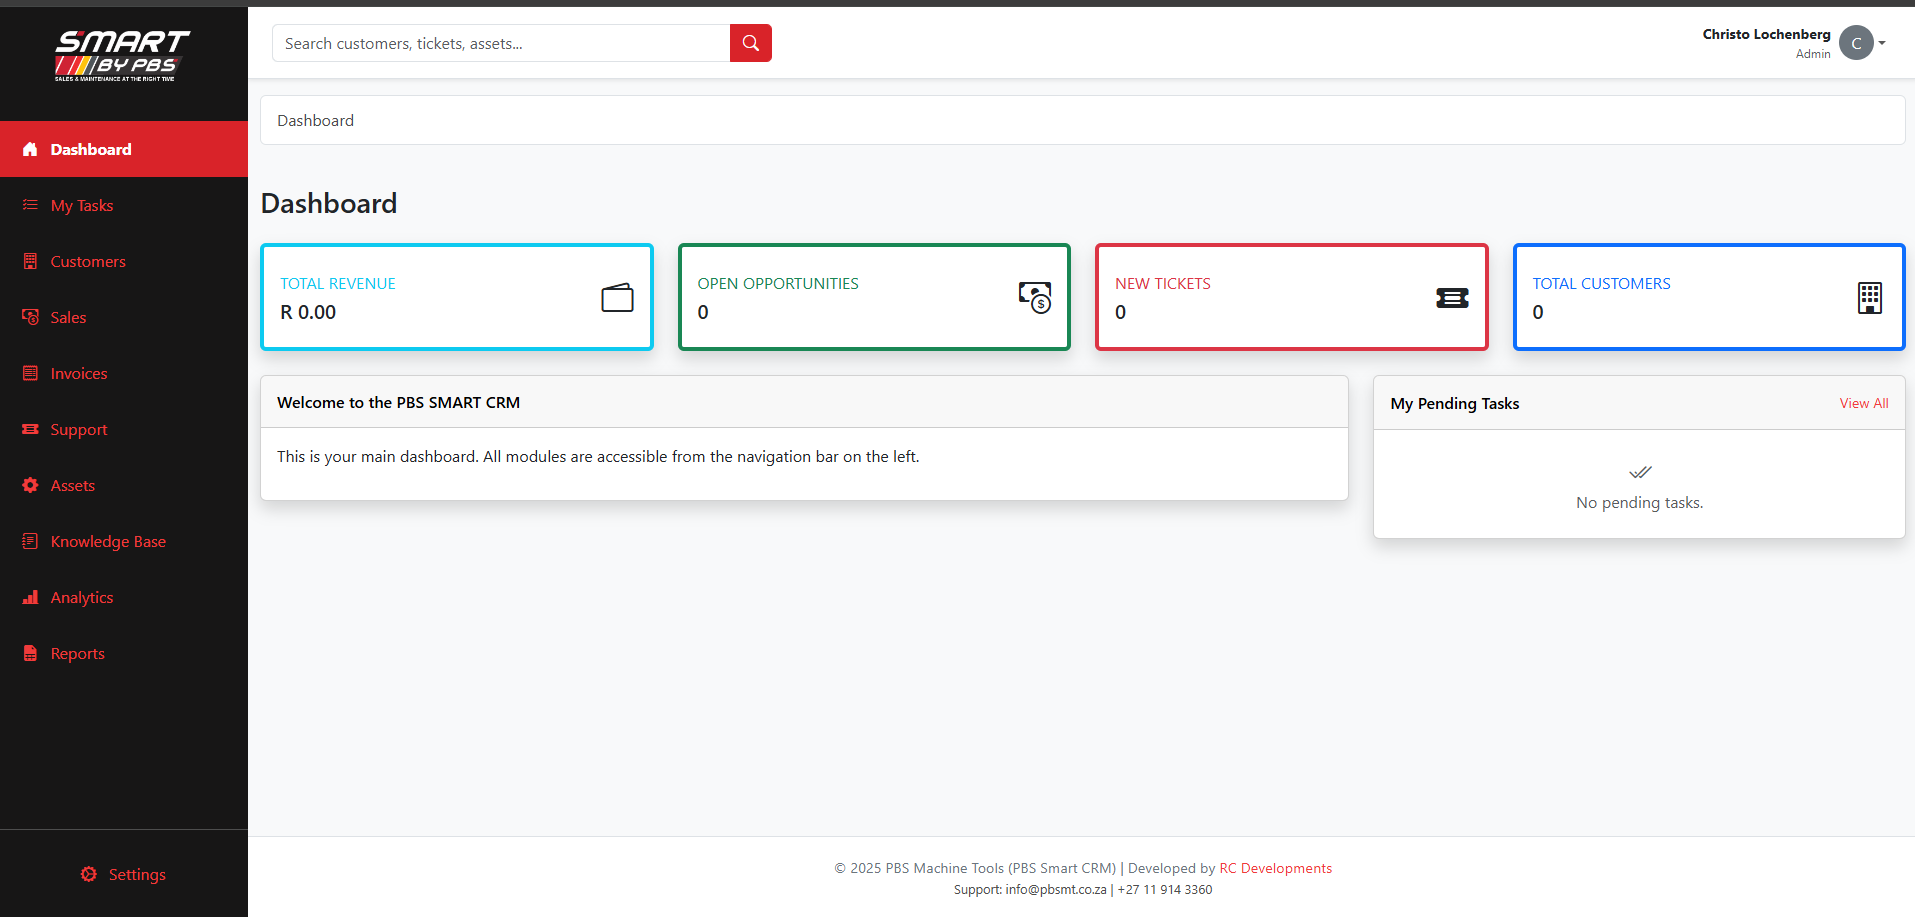
Task: Go to the Customers section
Action: pos(124,261)
